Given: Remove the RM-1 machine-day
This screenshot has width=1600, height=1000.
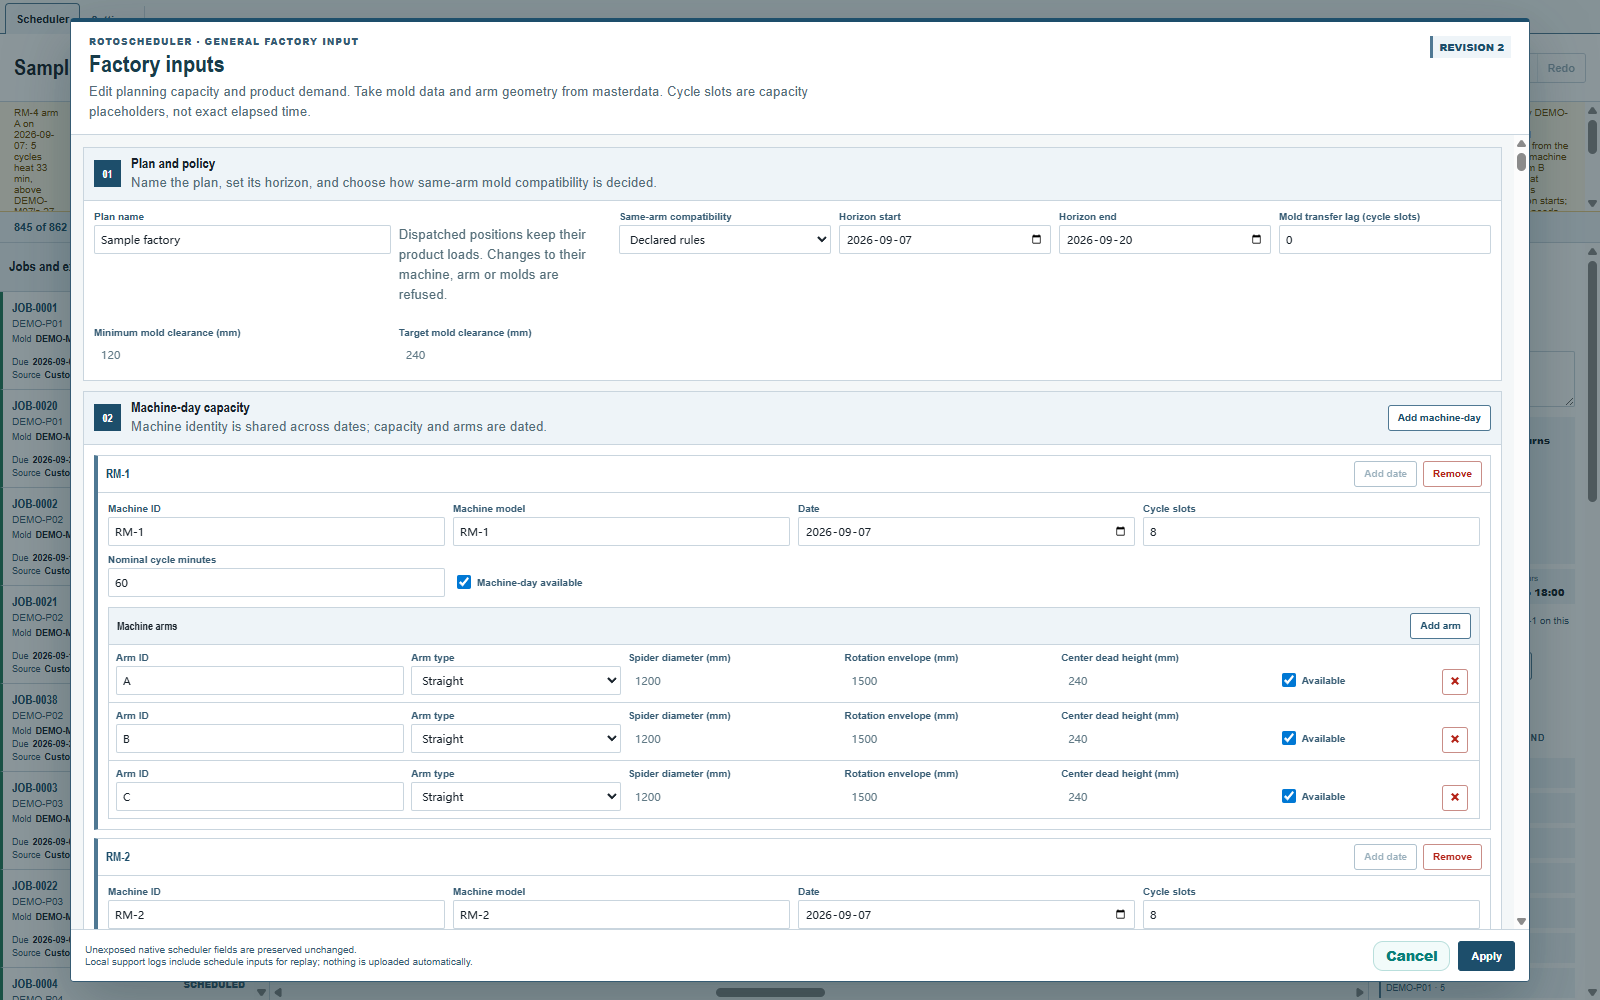Looking at the screenshot, I should click(1452, 474).
